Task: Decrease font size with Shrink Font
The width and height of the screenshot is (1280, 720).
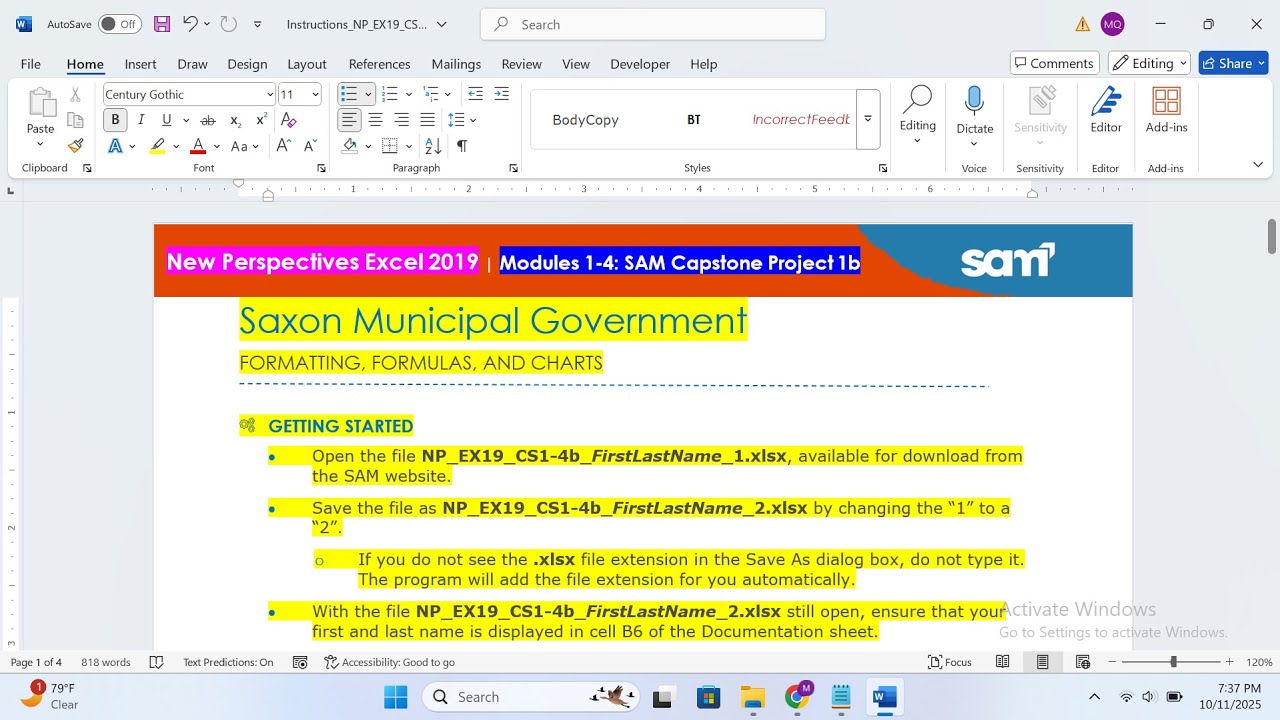Action: 309,146
